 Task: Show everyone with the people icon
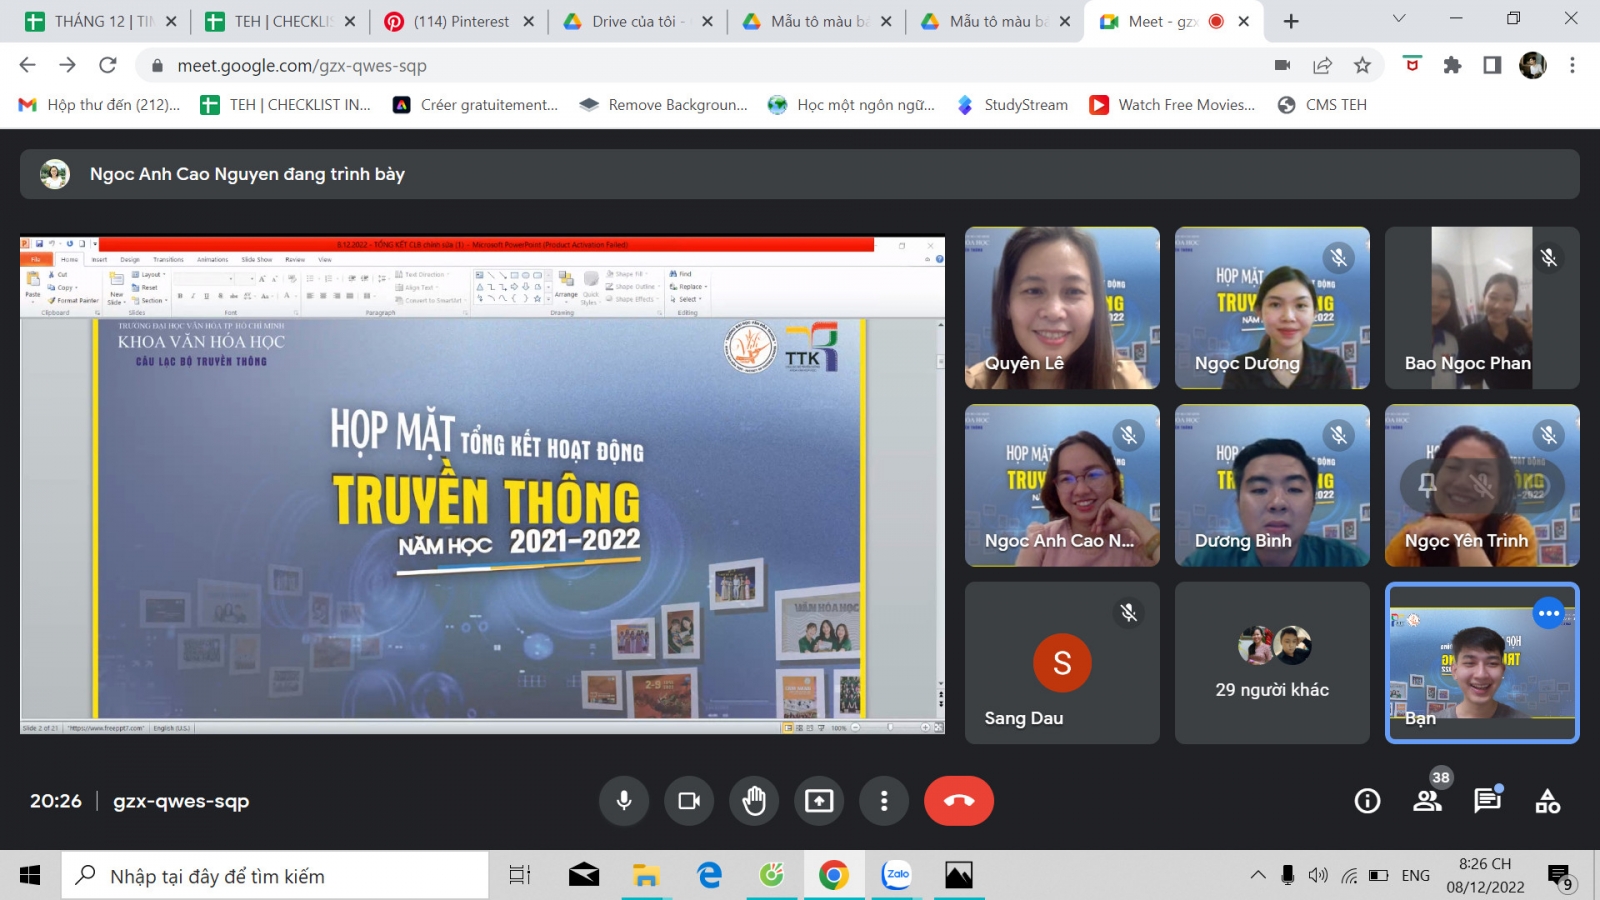(x=1427, y=801)
